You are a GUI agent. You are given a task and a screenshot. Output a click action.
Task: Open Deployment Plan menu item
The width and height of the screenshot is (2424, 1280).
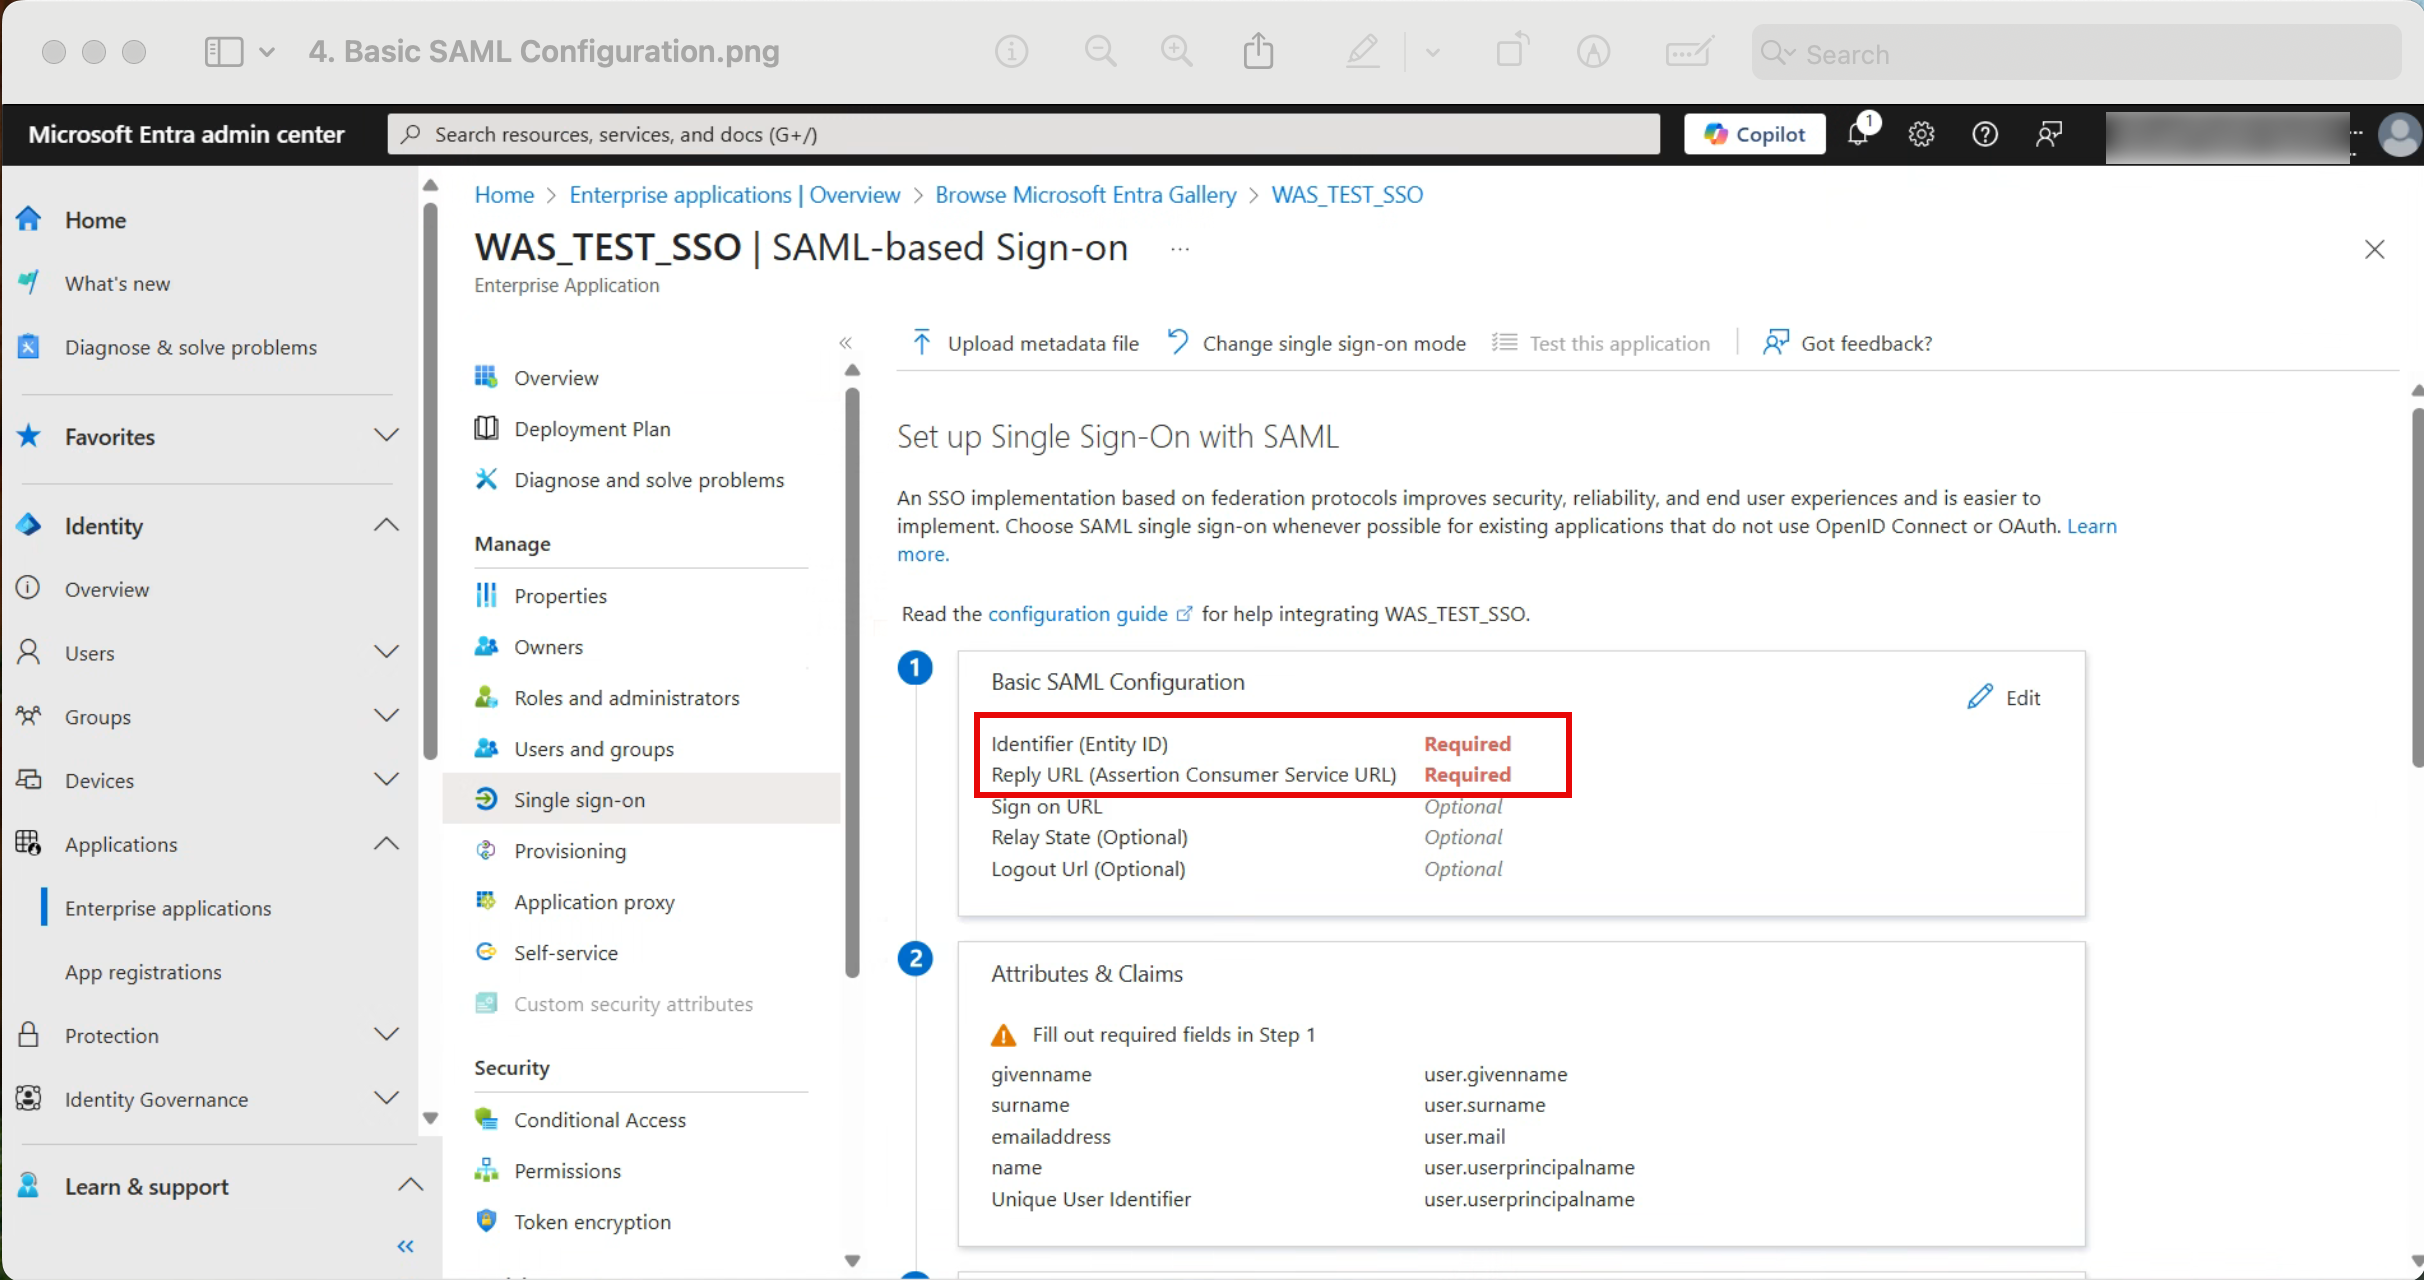[x=592, y=429]
